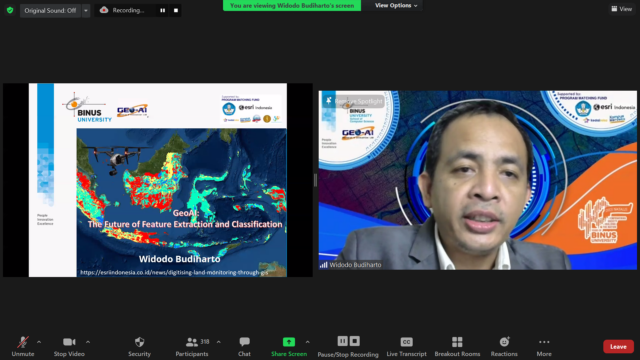The image size is (640, 360).
Task: Leave the meeting
Action: (x=618, y=347)
